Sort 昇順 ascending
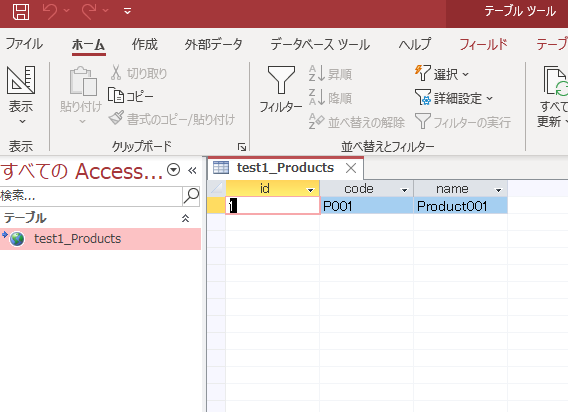568x412 pixels. coord(330,74)
